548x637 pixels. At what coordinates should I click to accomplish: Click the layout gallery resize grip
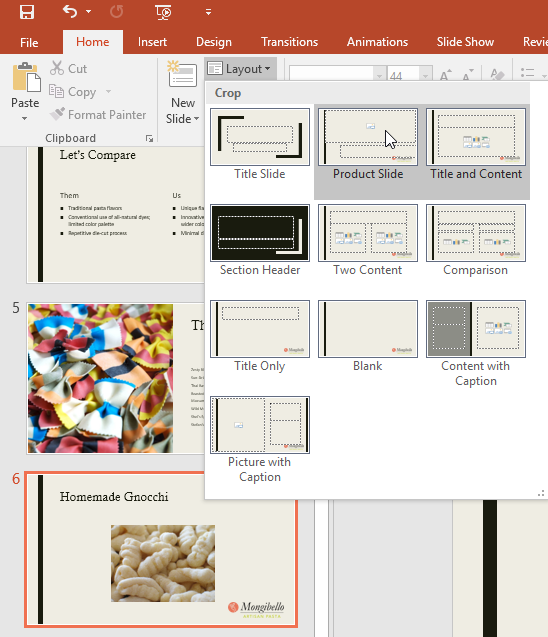click(541, 494)
